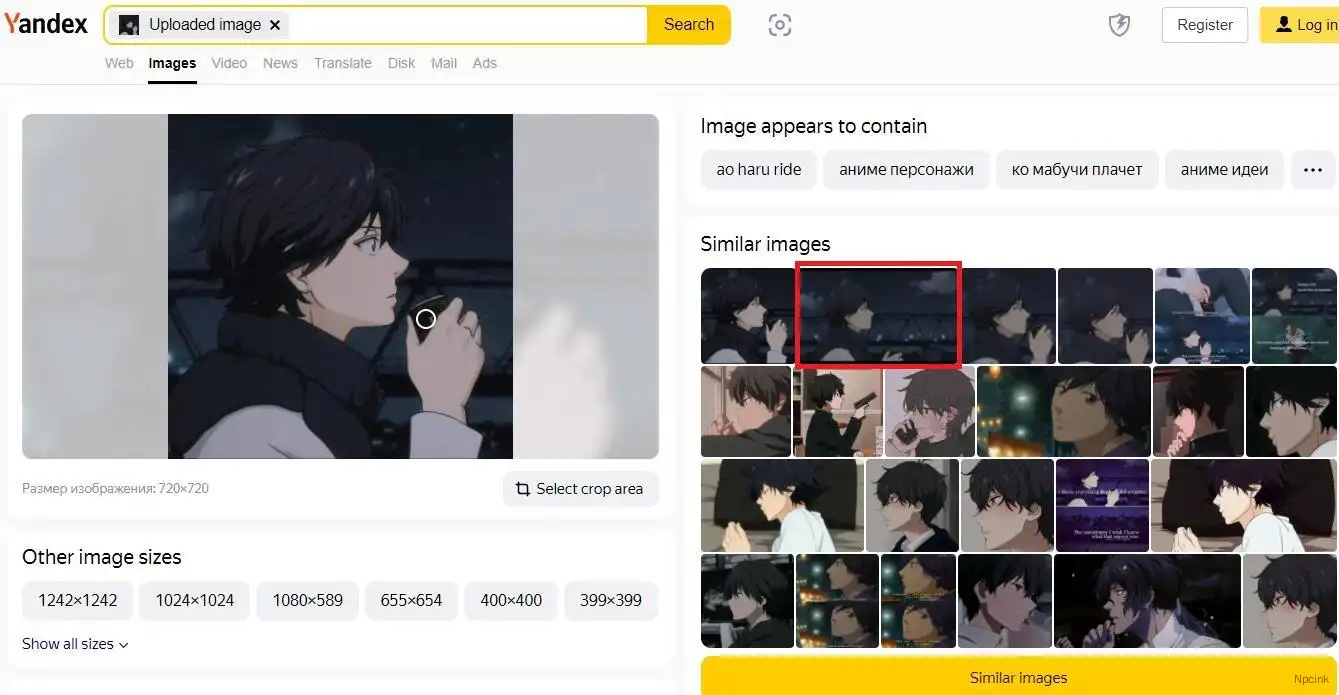Viewport: 1339px width, 695px height.
Task: Switch to the Web tab
Action: 119,63
